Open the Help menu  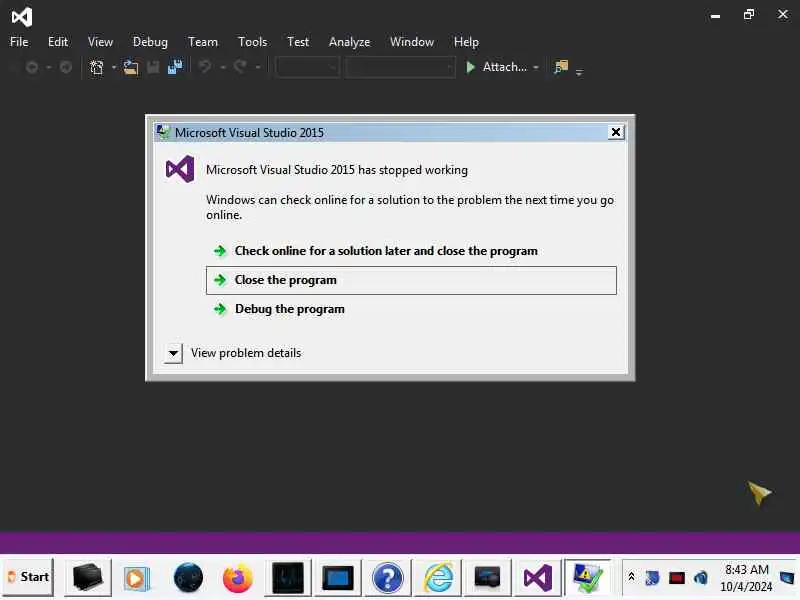point(466,42)
